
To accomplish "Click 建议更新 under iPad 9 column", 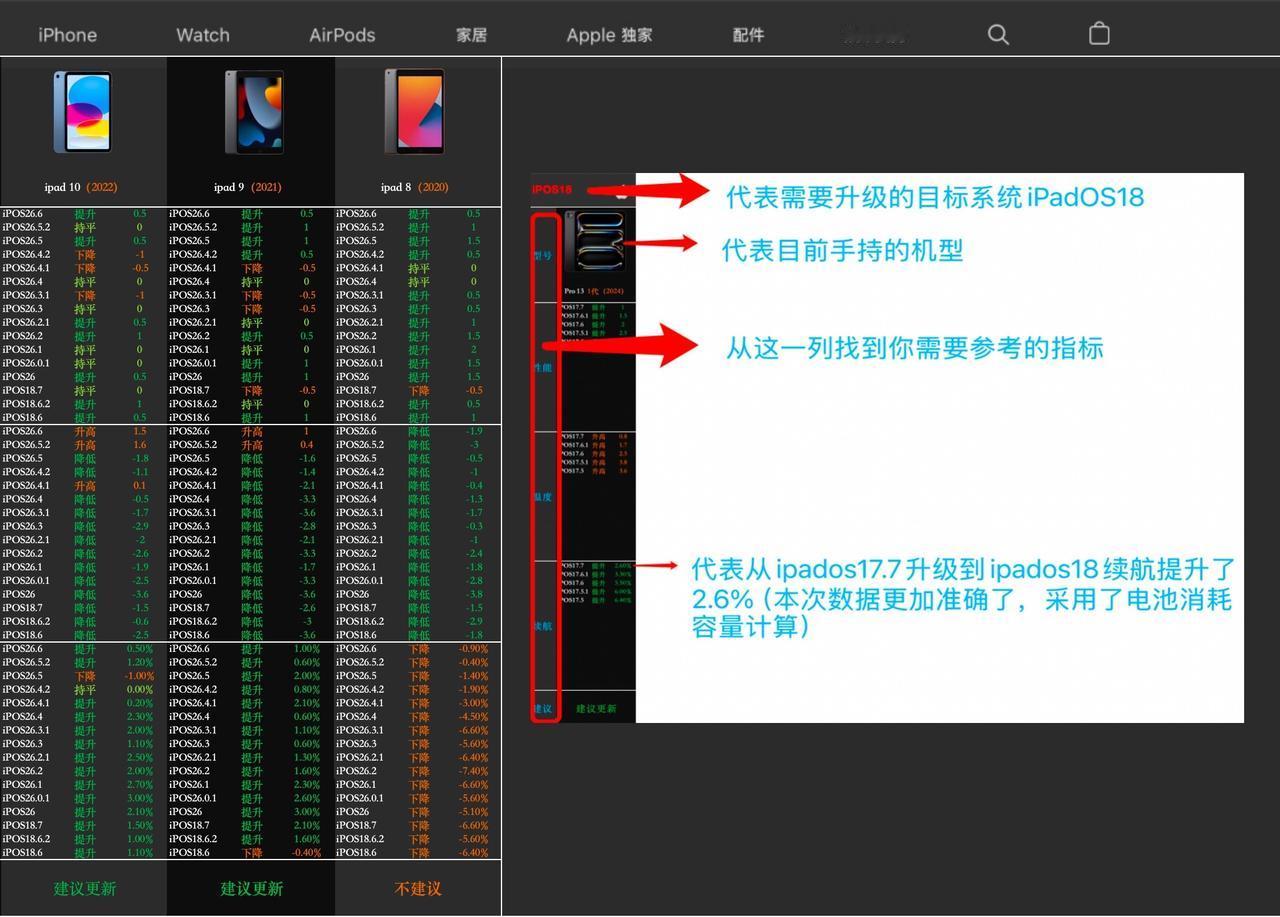I will [x=252, y=888].
